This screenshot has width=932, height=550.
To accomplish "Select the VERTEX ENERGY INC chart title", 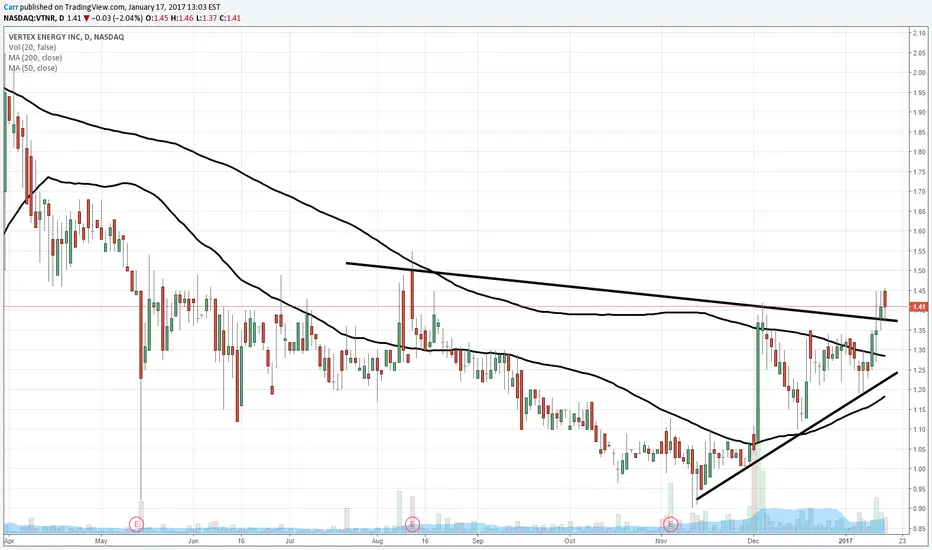I will click(67, 37).
